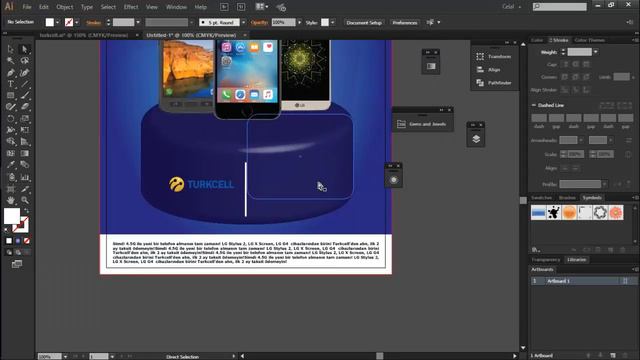Select the Column Graph tool
This screenshot has width=640, height=360.
pos(24,177)
